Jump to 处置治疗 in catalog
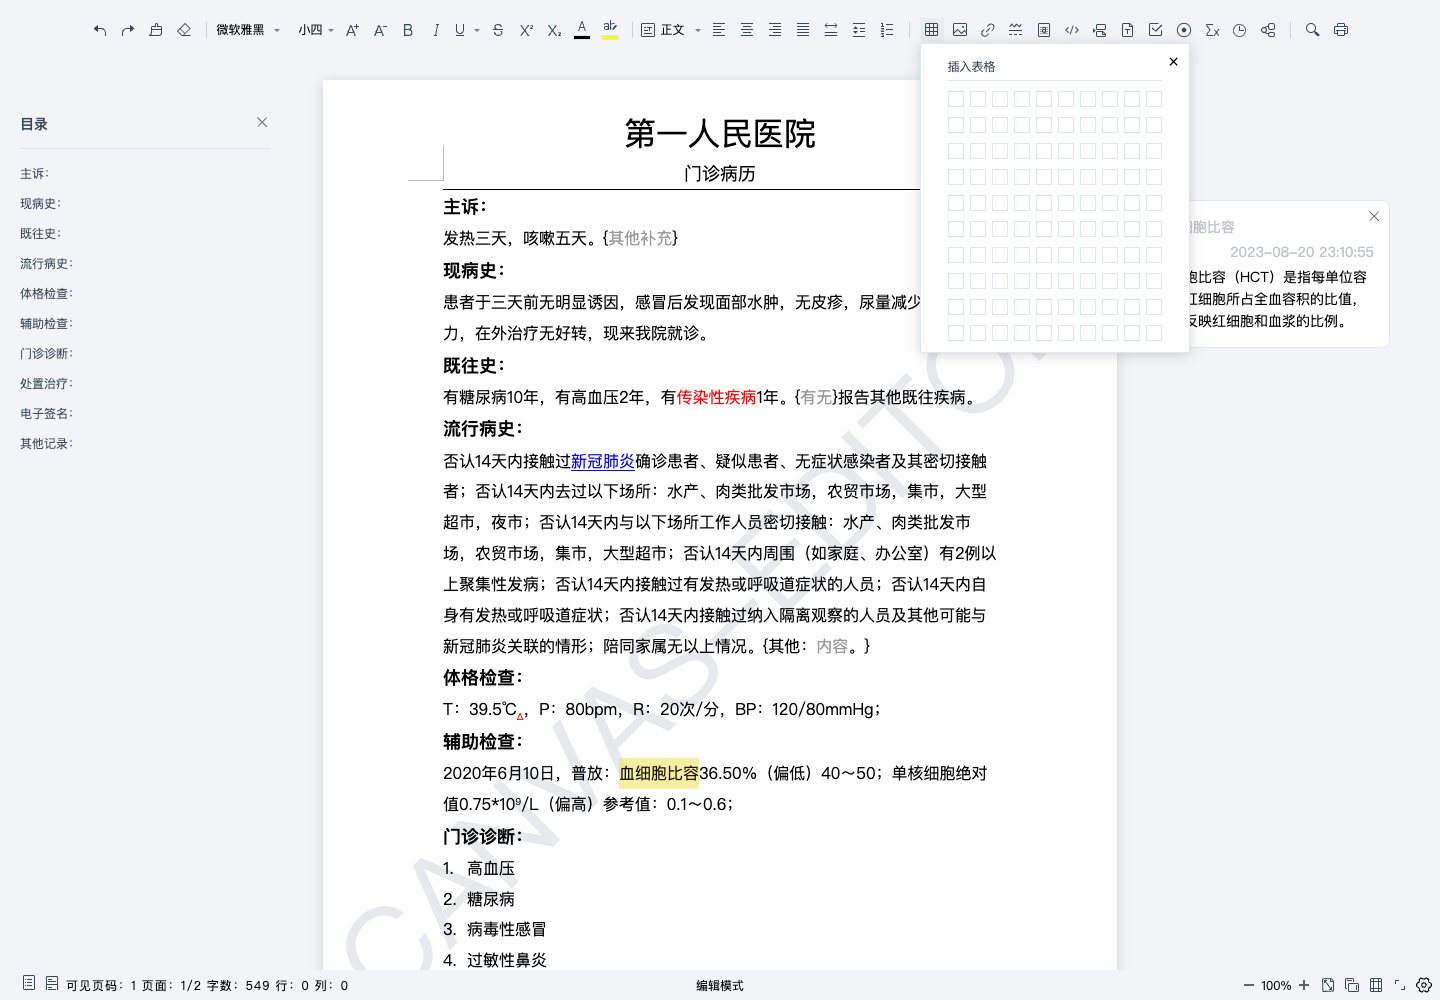 [47, 384]
